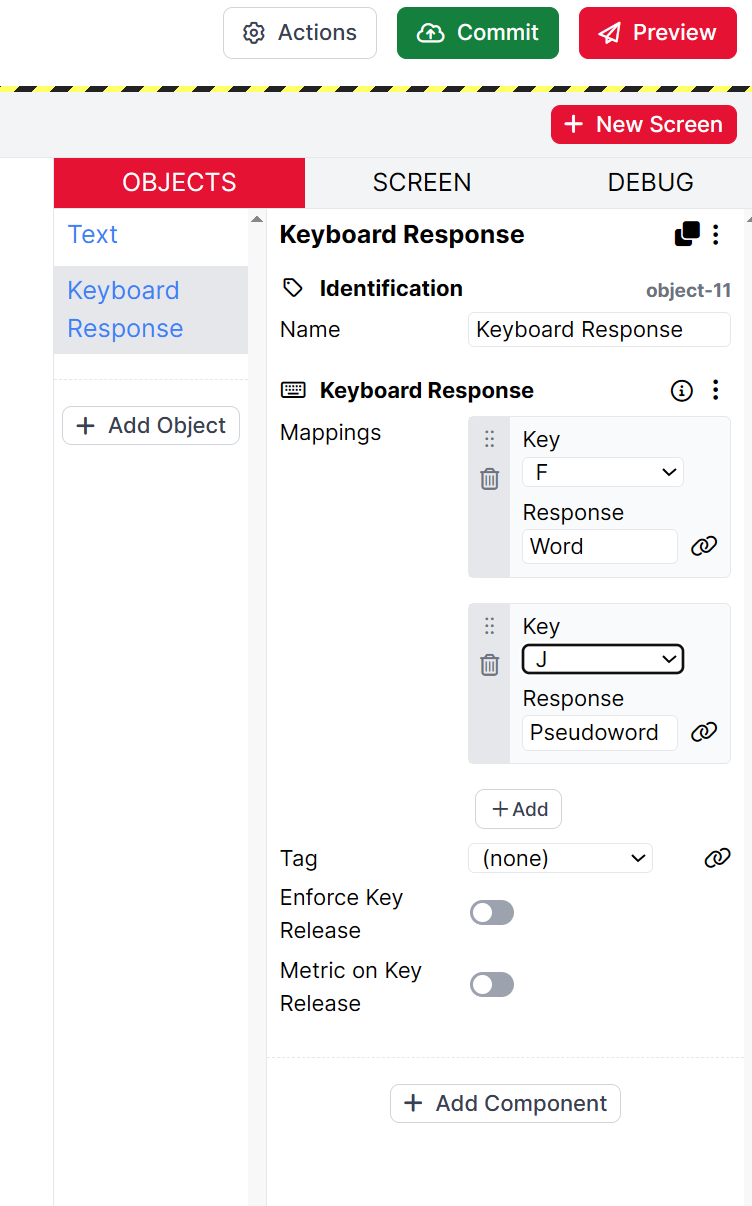752x1206 pixels.
Task: Click the Keyboard Response info icon
Action: 682,391
